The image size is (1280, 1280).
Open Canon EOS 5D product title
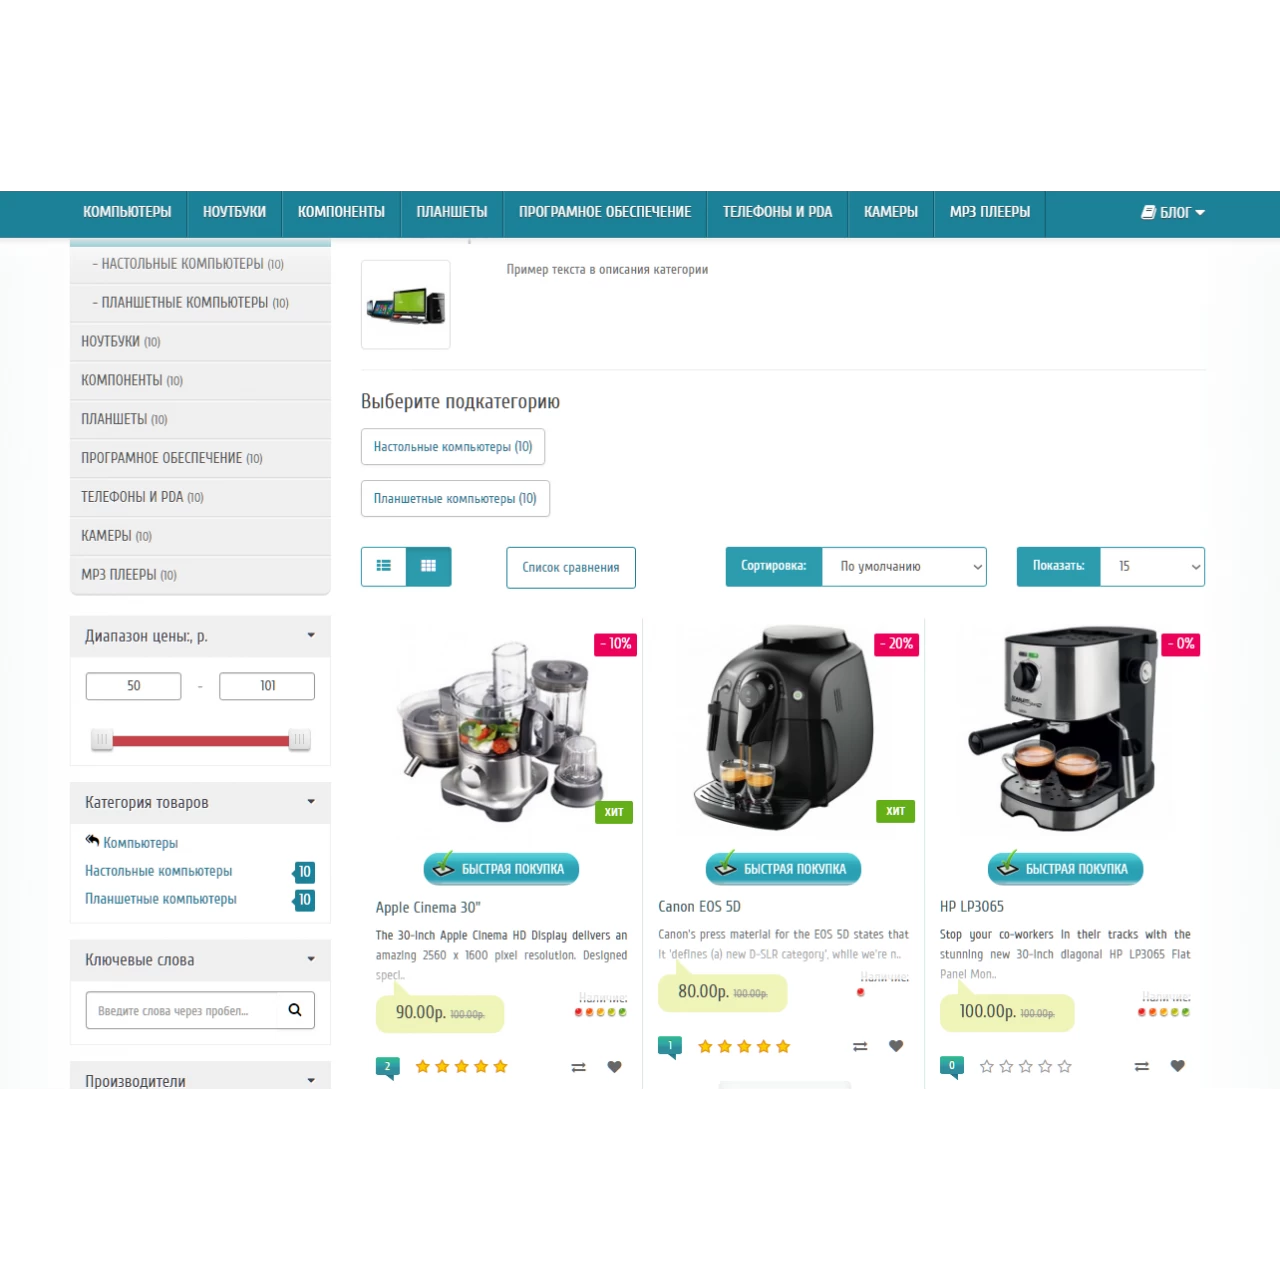(x=699, y=906)
